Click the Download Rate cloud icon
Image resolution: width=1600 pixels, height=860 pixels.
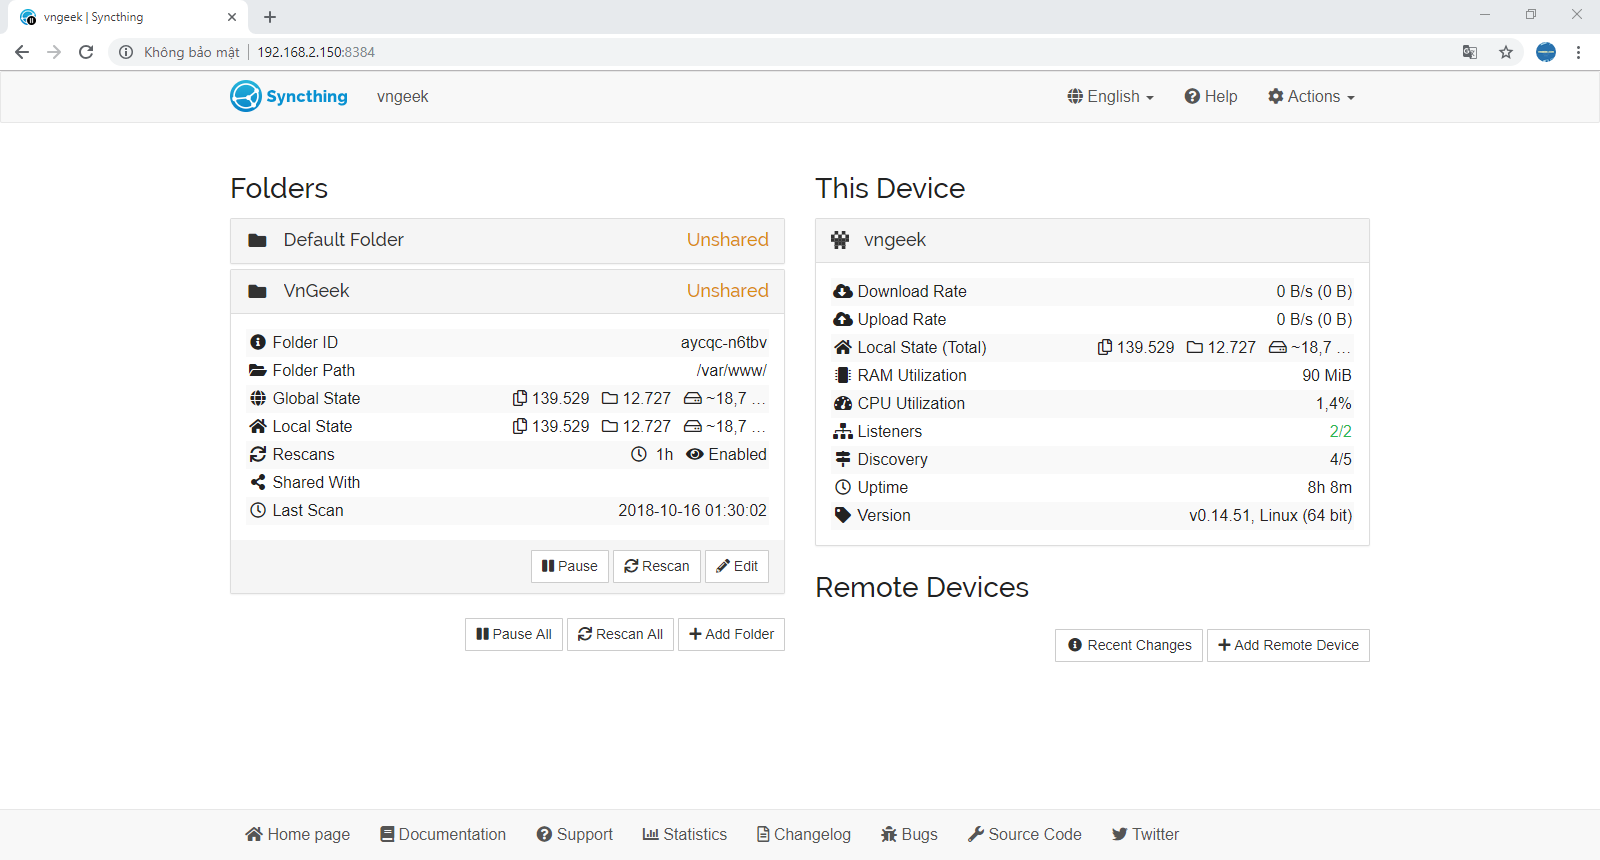tap(843, 291)
